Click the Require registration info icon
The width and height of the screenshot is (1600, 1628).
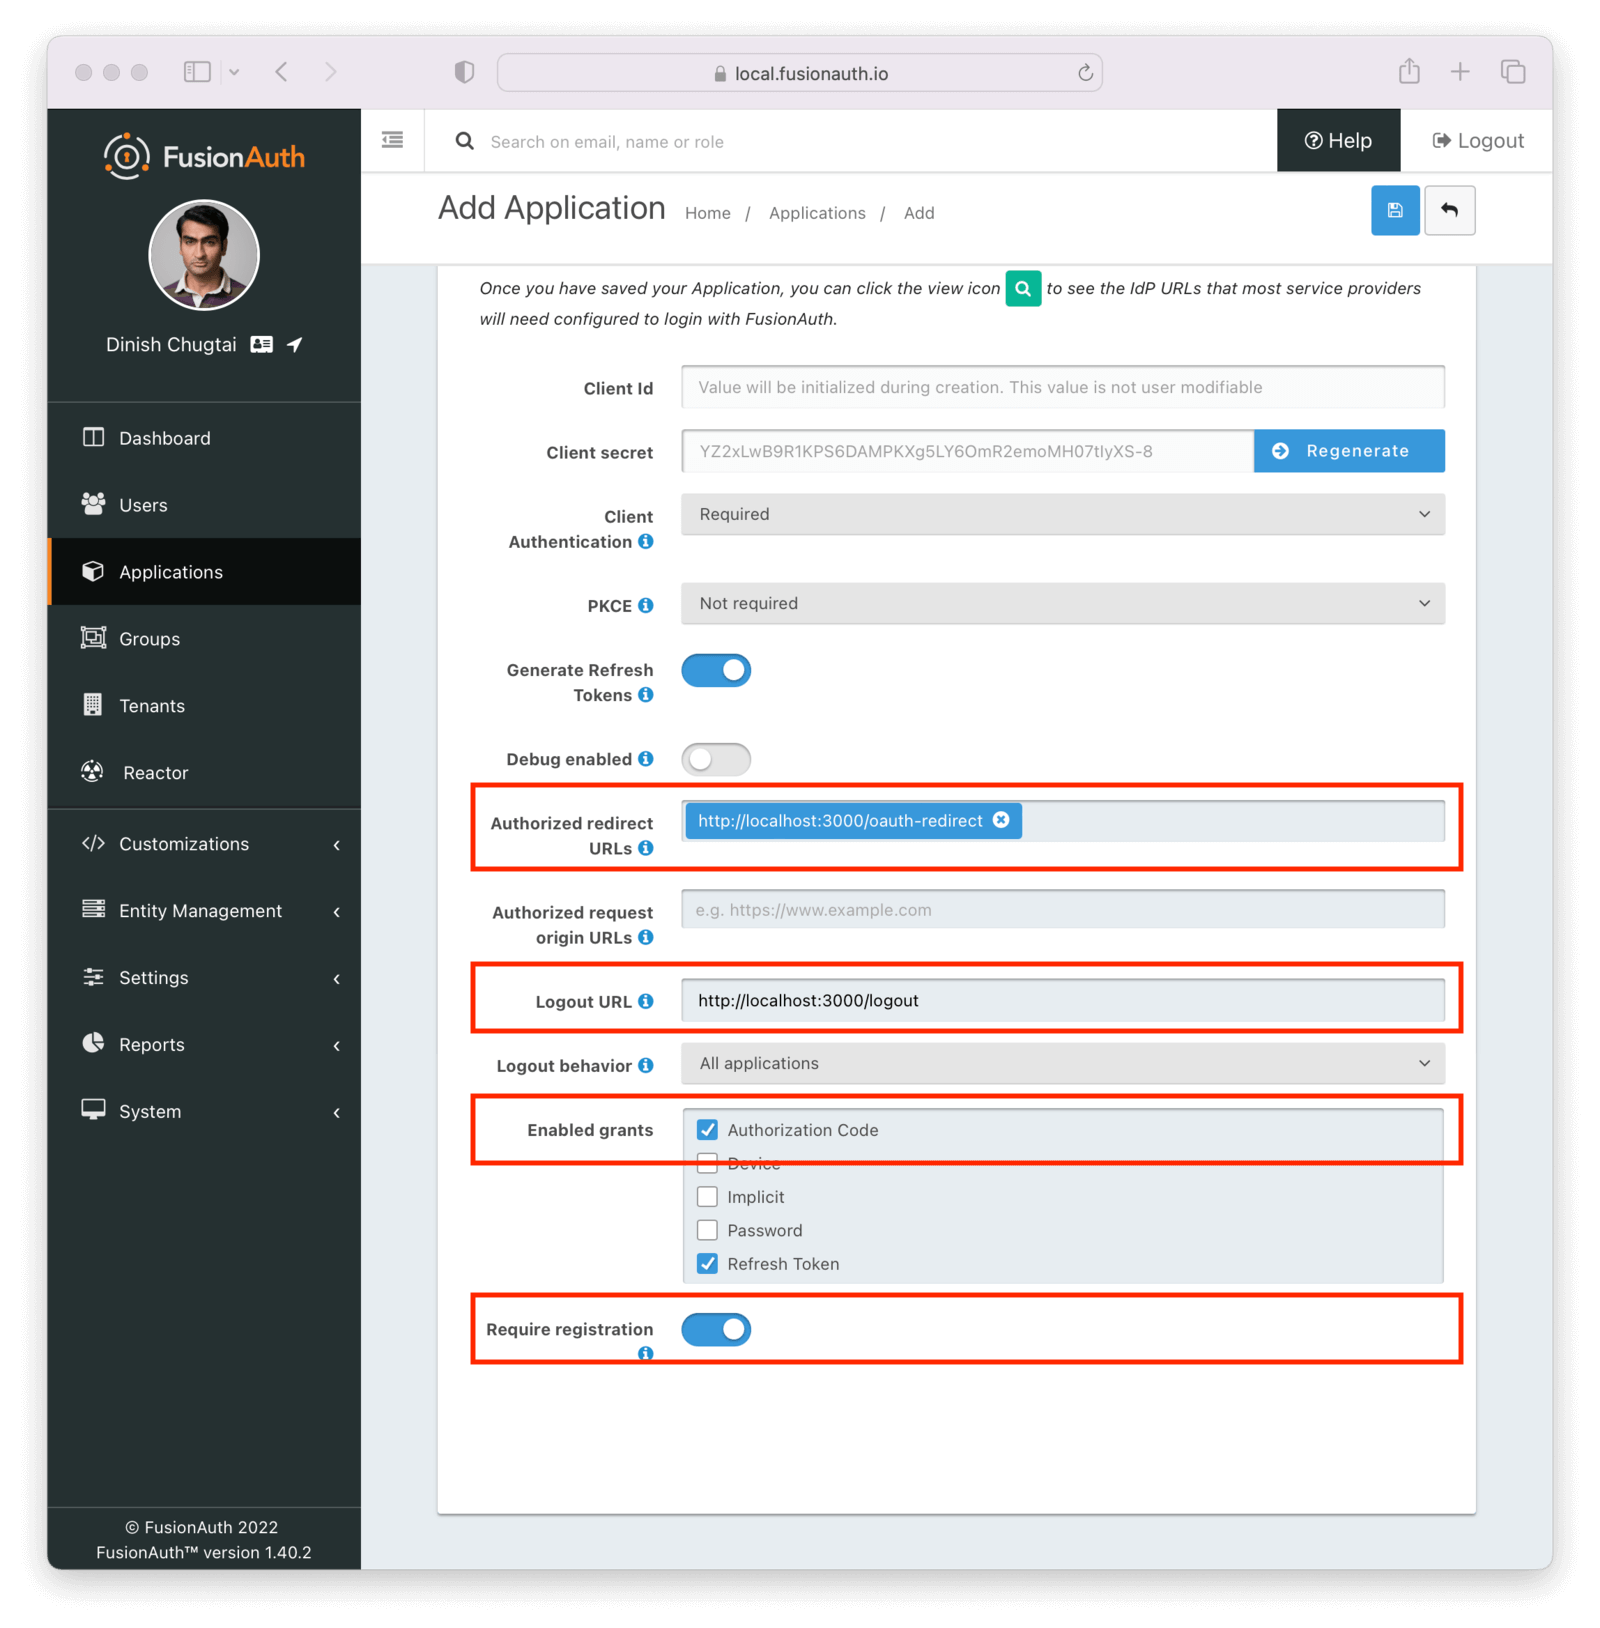[x=646, y=1352]
